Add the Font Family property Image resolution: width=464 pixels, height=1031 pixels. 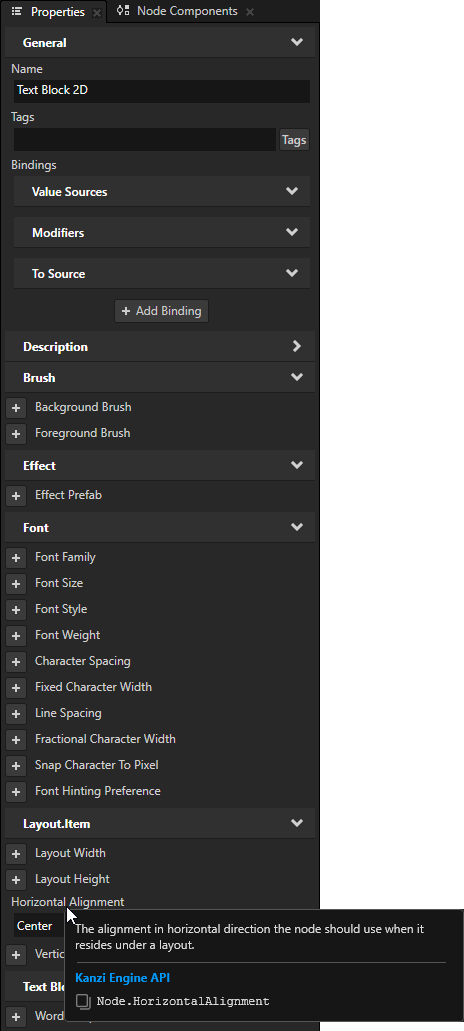coord(16,558)
